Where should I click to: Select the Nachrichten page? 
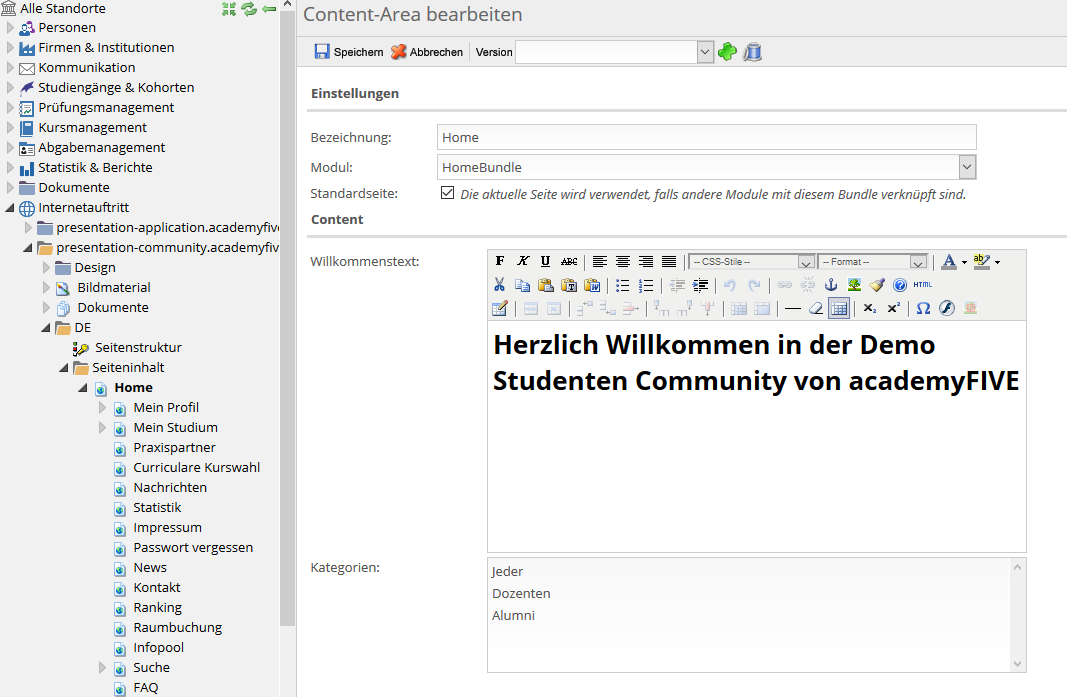point(170,487)
